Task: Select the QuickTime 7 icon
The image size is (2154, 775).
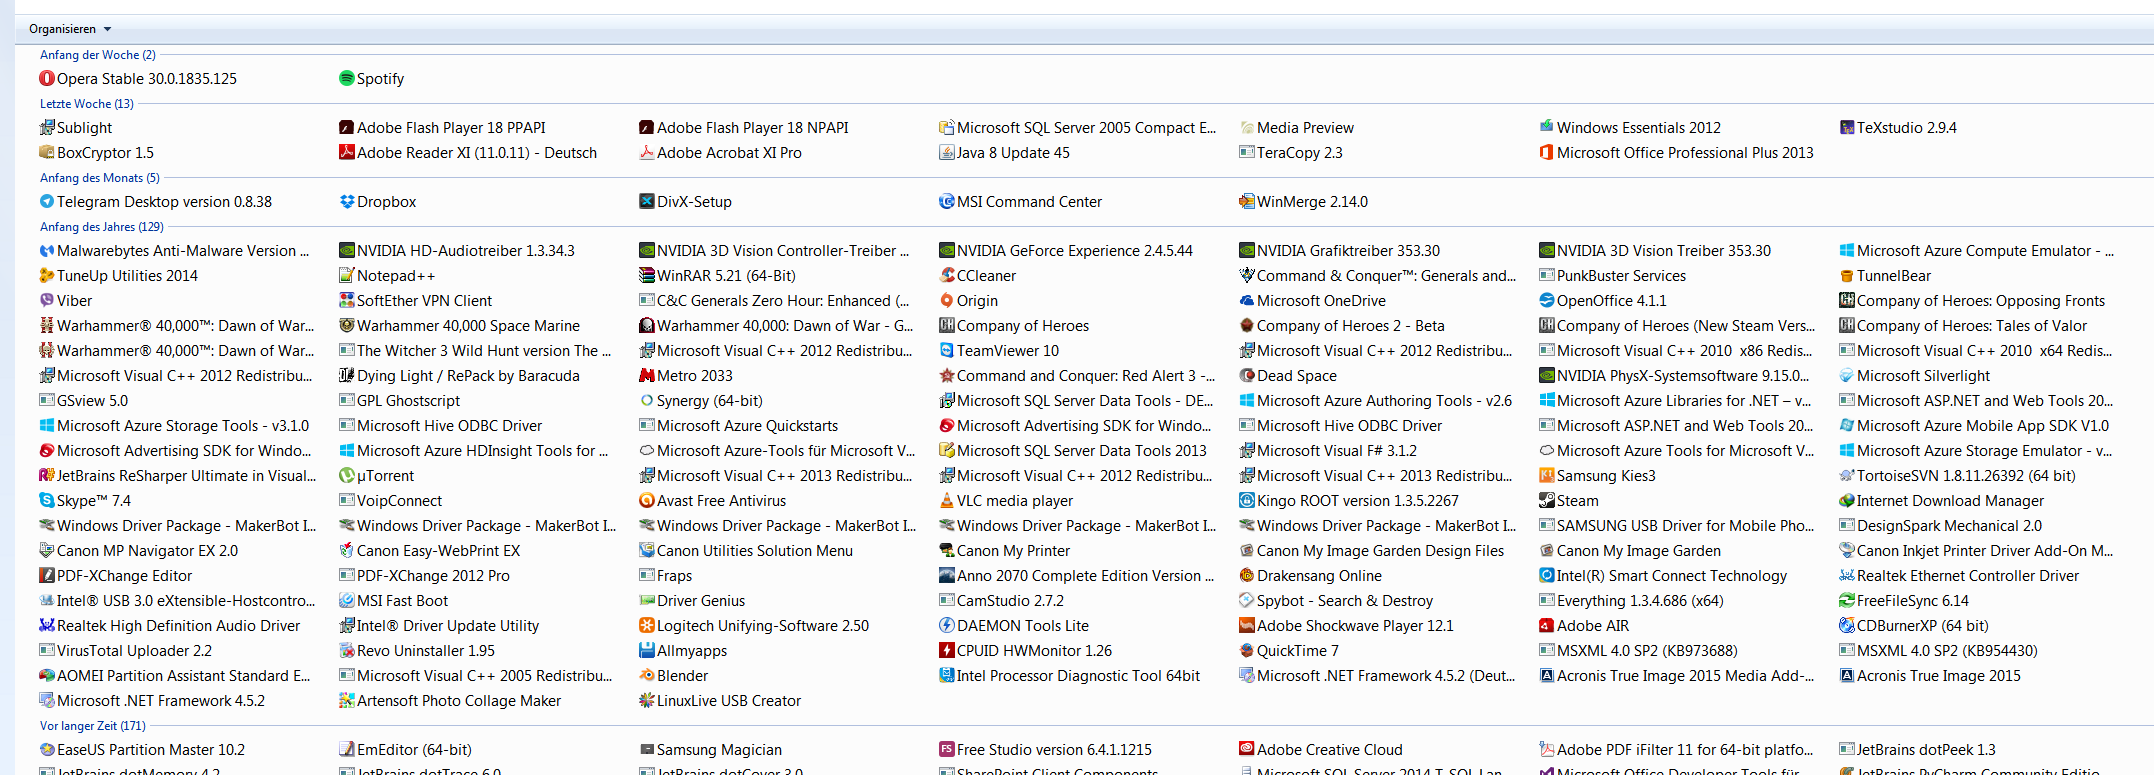Action: coord(1247,650)
